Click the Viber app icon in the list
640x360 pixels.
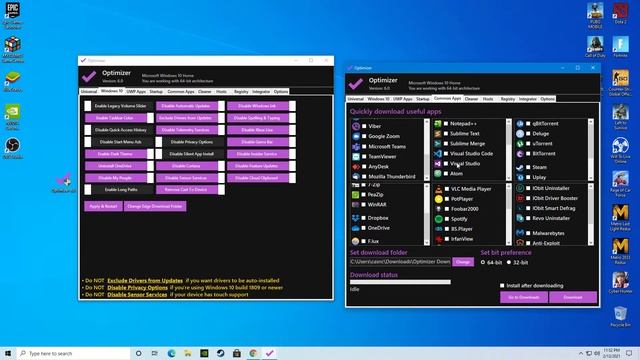pos(356,127)
